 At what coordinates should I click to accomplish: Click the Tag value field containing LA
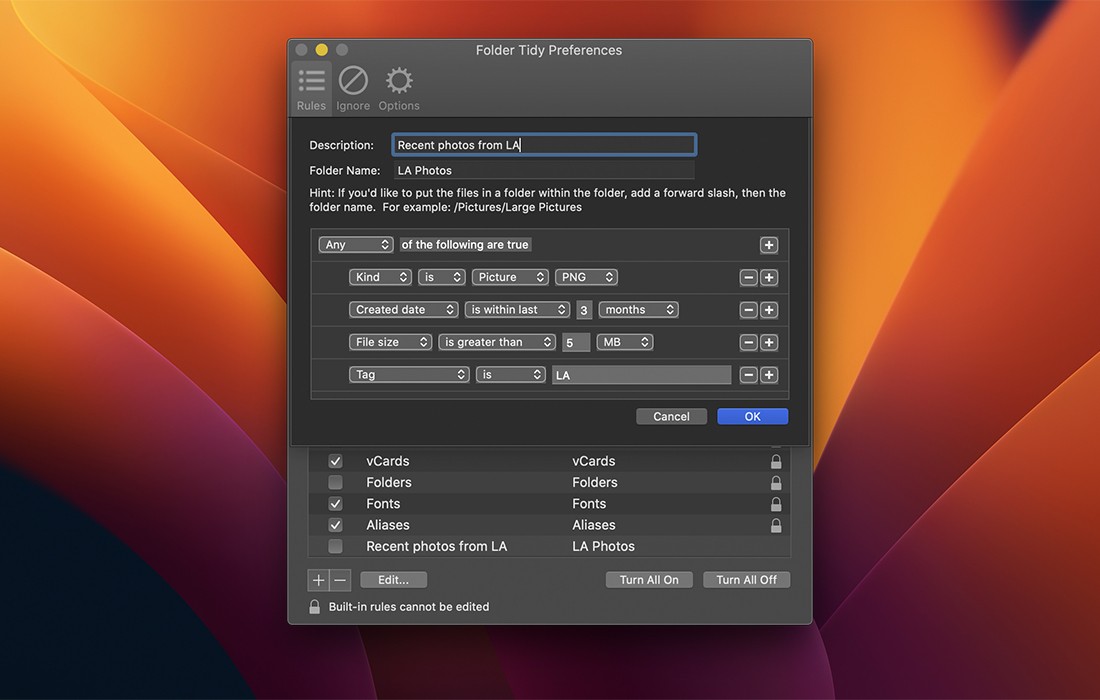click(x=641, y=375)
